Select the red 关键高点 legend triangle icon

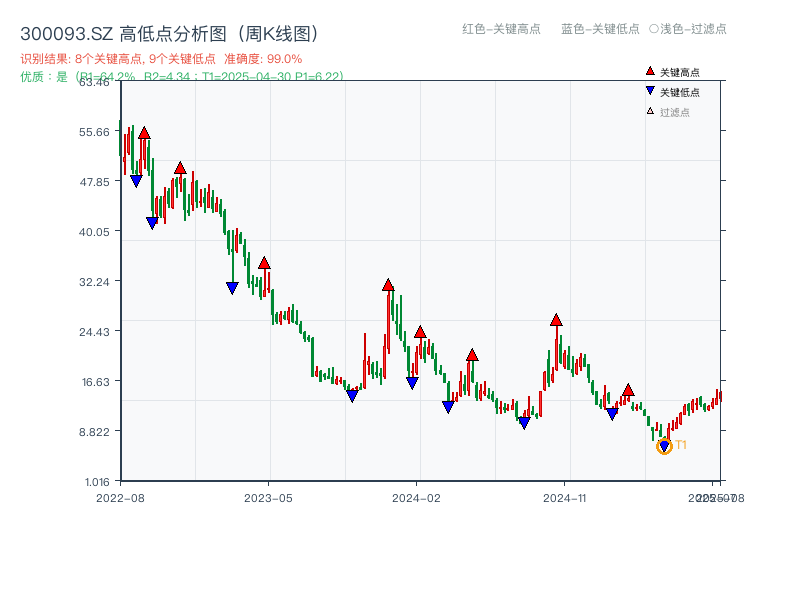click(649, 71)
